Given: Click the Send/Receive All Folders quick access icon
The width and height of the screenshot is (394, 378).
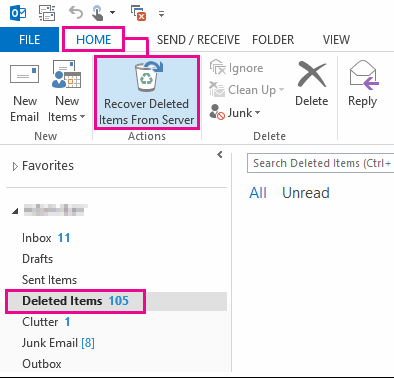Looking at the screenshot, I should (x=47, y=13).
